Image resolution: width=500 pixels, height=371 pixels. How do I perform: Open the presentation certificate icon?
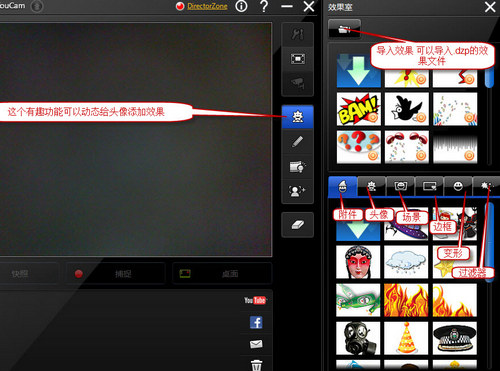click(x=298, y=166)
